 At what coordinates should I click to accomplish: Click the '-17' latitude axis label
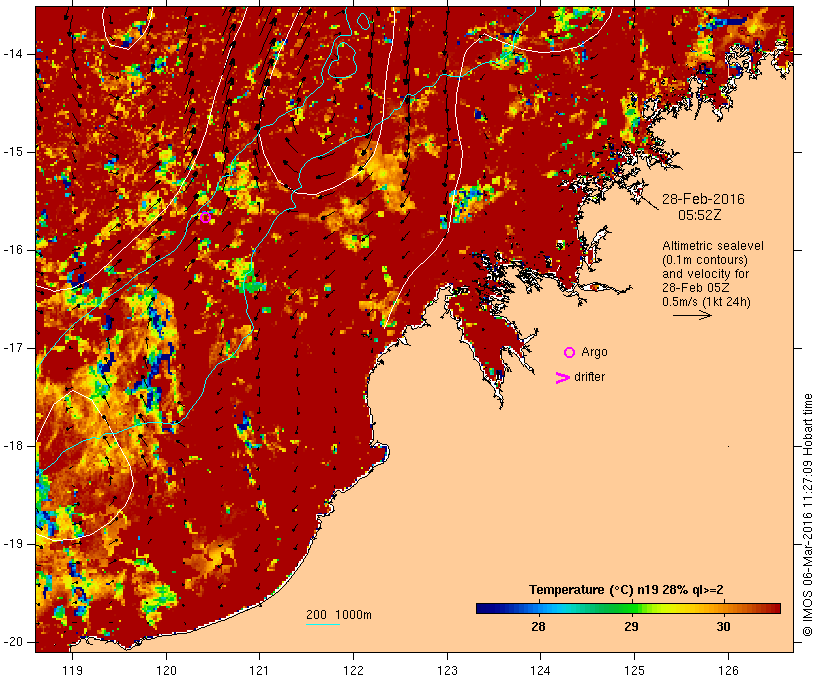click(x=12, y=348)
